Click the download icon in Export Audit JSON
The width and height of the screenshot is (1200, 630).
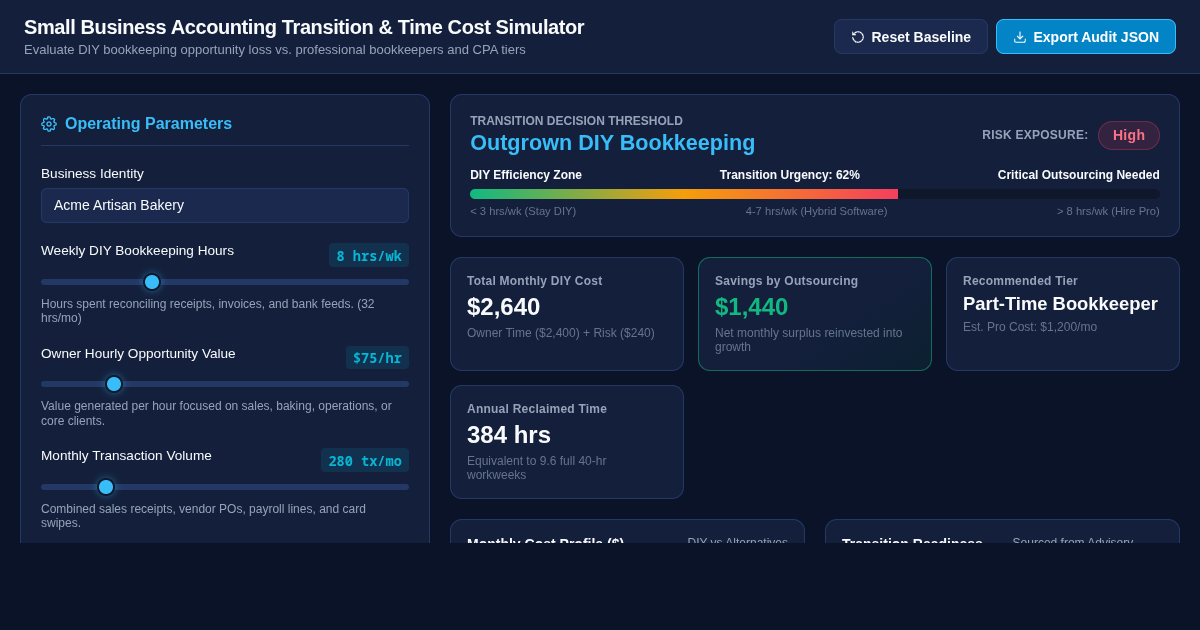point(1020,37)
